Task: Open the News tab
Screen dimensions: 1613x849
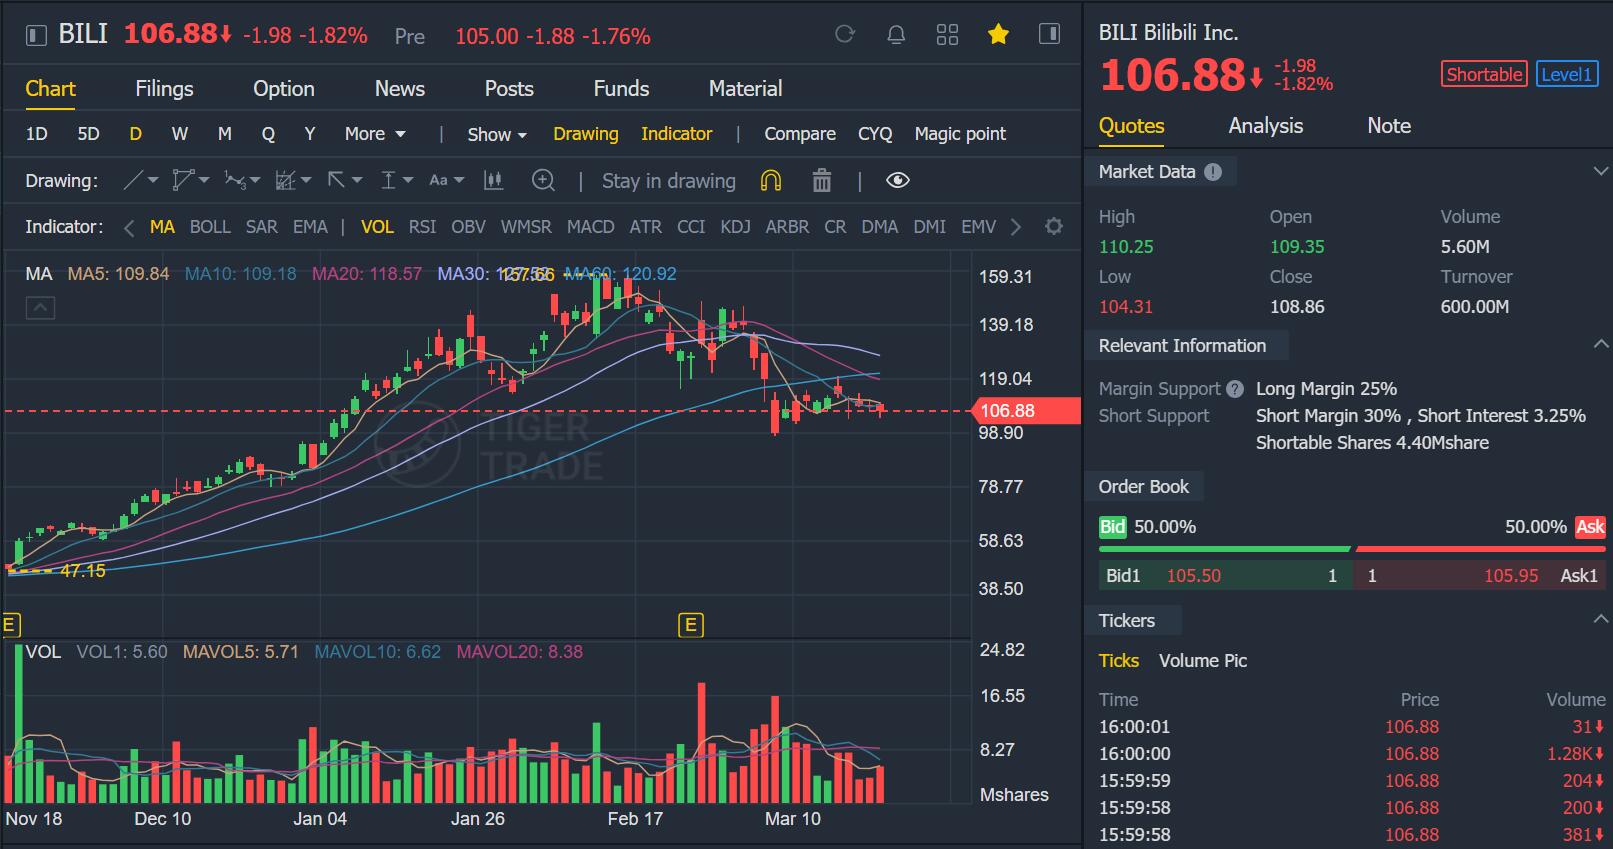Action: click(400, 89)
